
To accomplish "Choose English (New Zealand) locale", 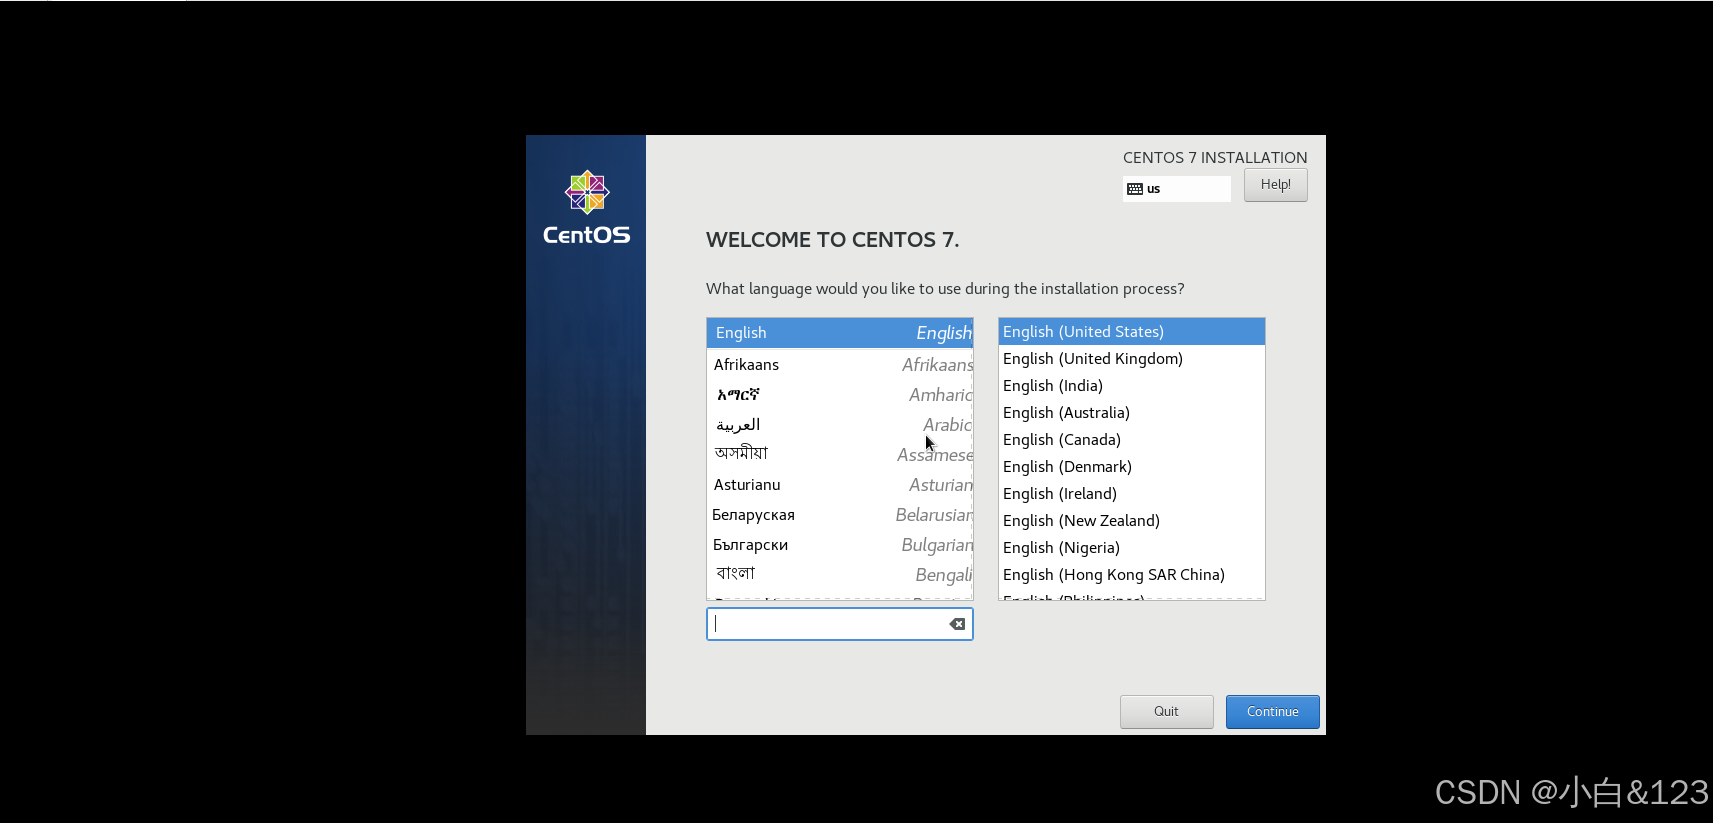I will coord(1131,521).
